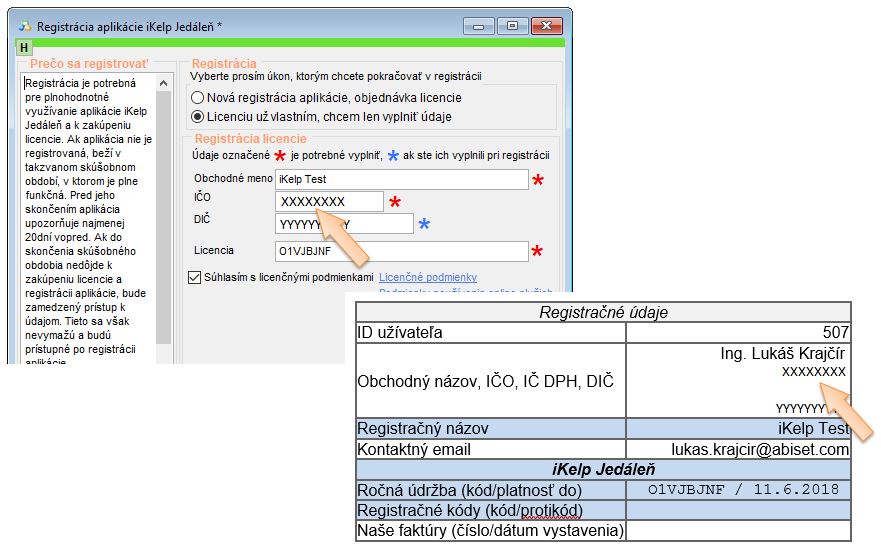The image size is (881, 557).
Task: Click the scroll up arrow in info panel
Action: 164,83
